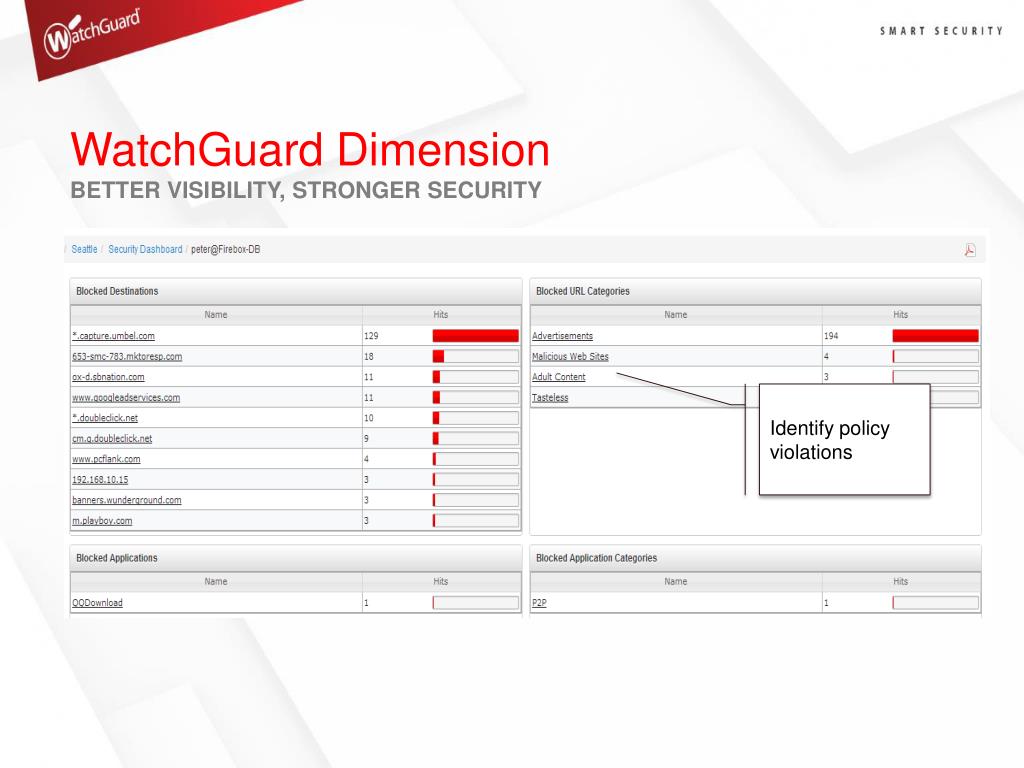This screenshot has height=768, width=1024.
Task: Sort Blocked Application Categories by Hits
Action: coord(901,581)
